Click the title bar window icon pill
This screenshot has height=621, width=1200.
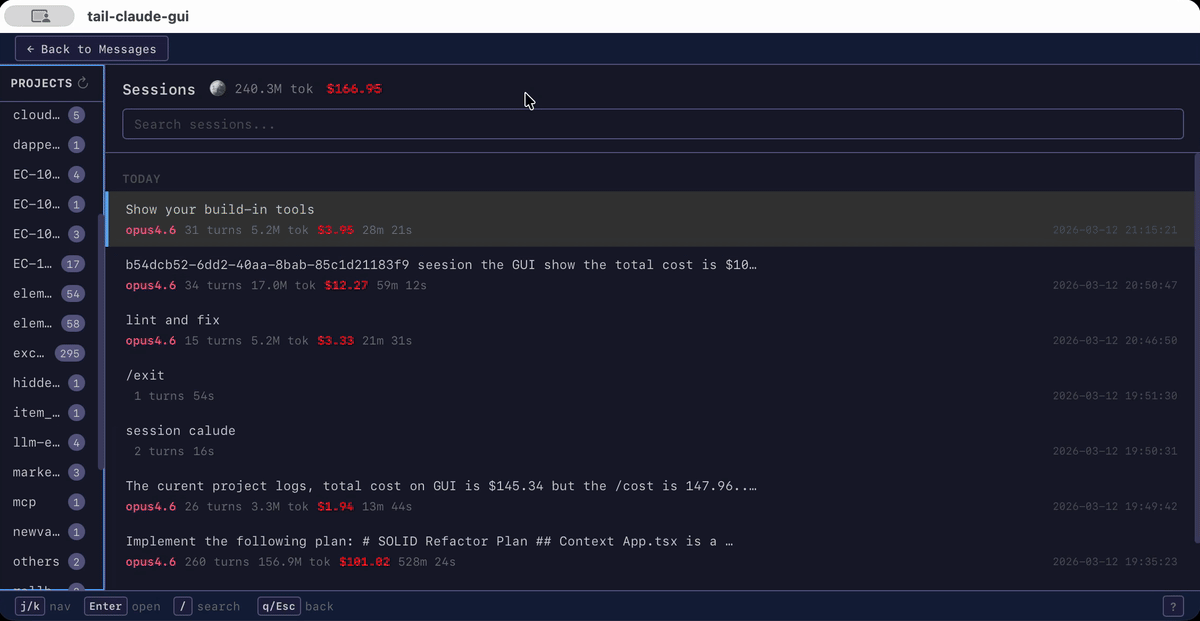click(x=40, y=16)
